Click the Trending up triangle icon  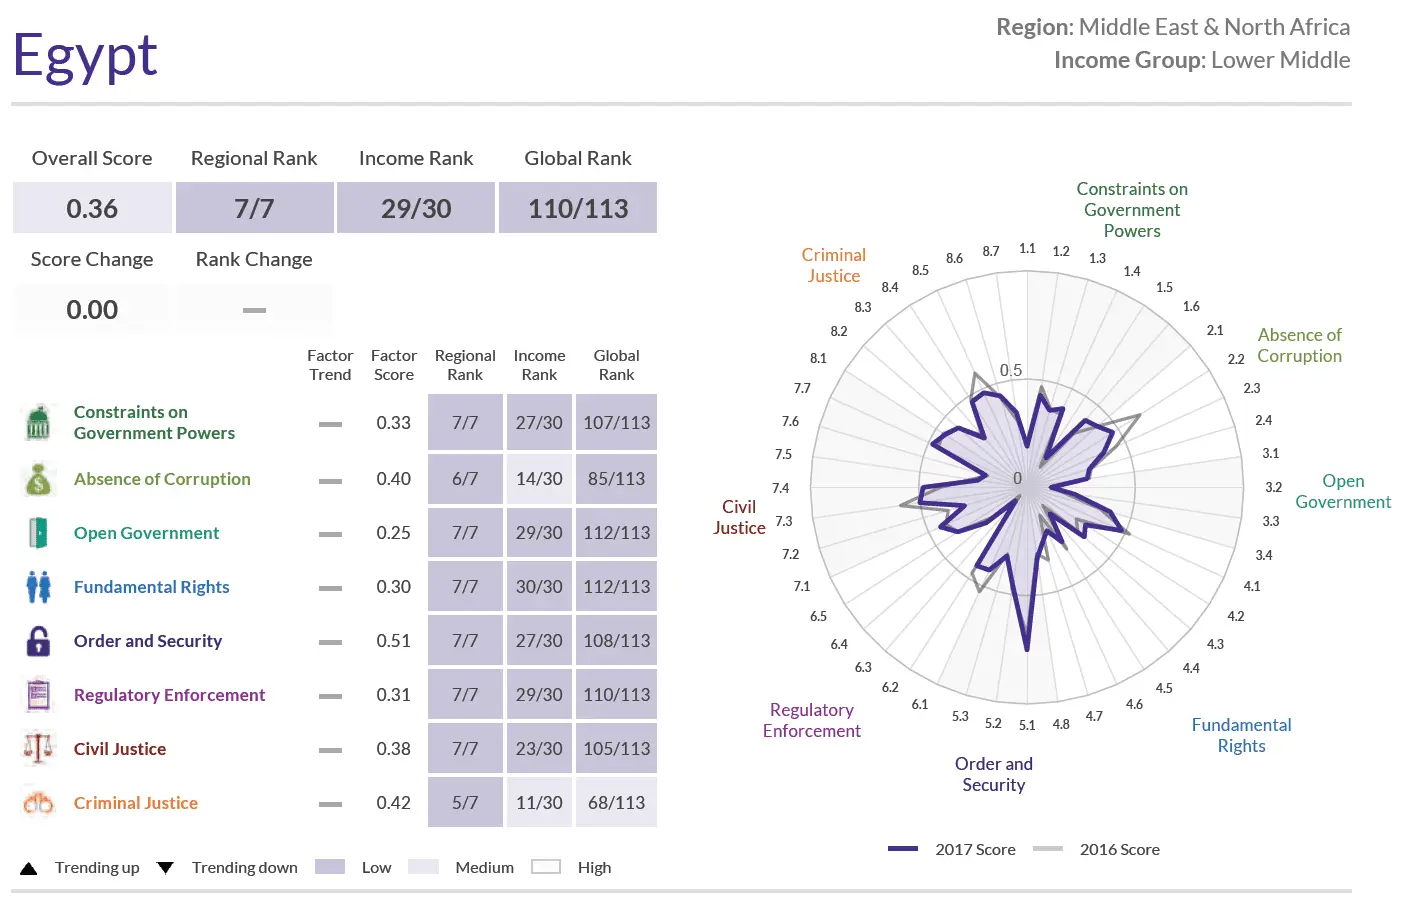click(x=29, y=867)
